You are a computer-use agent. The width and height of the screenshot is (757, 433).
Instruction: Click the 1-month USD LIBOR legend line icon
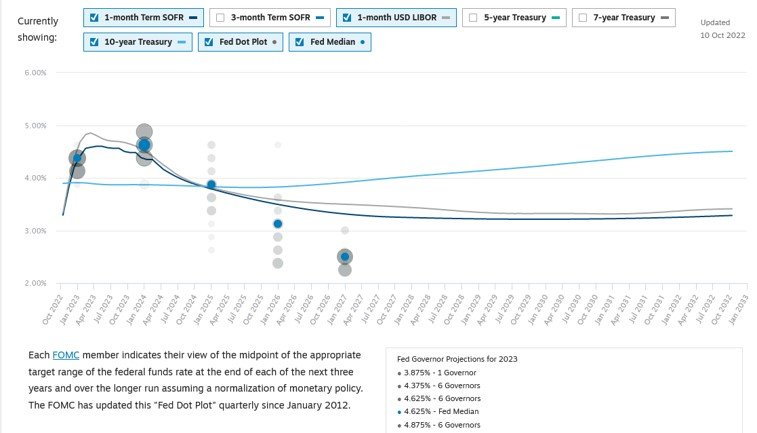coord(446,18)
